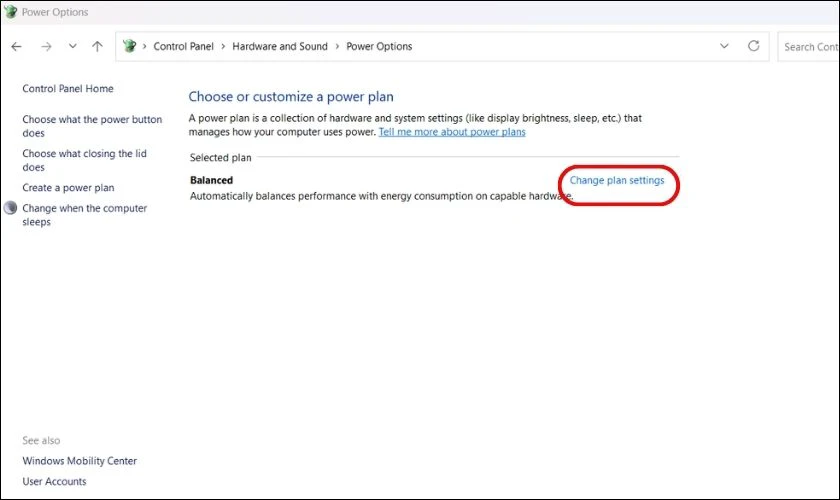Click Change plan settings for Balanced

(617, 181)
